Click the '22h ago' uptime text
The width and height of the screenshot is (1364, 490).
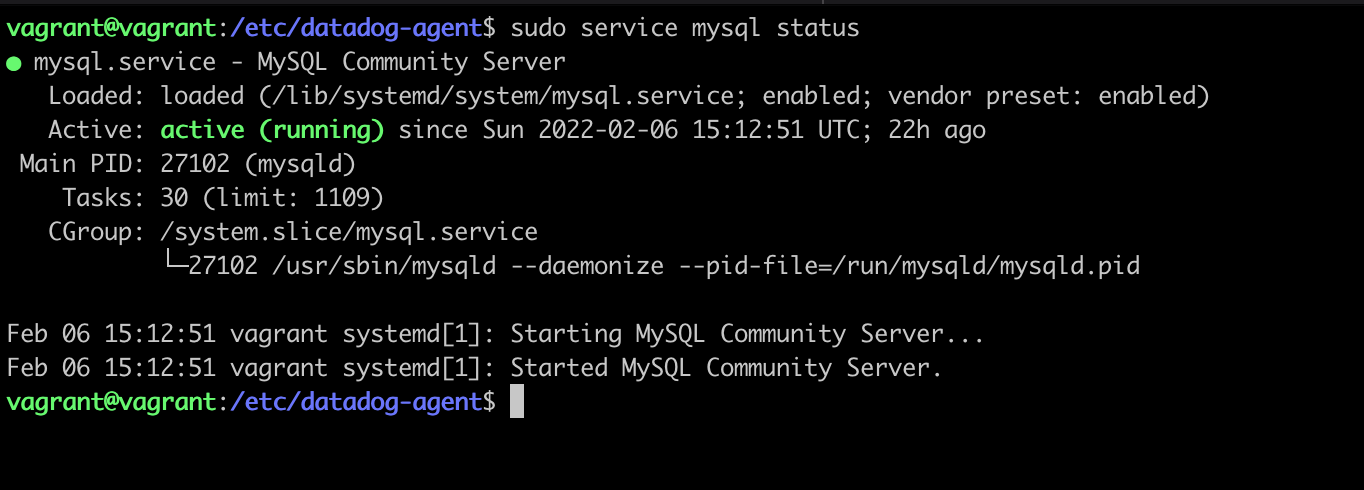pos(936,130)
